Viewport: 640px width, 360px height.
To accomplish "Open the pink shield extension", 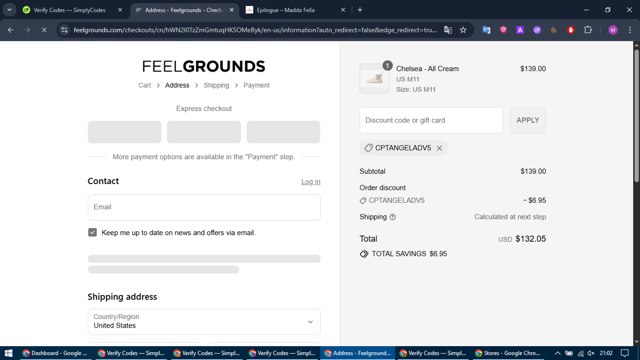I will pyautogui.click(x=503, y=30).
